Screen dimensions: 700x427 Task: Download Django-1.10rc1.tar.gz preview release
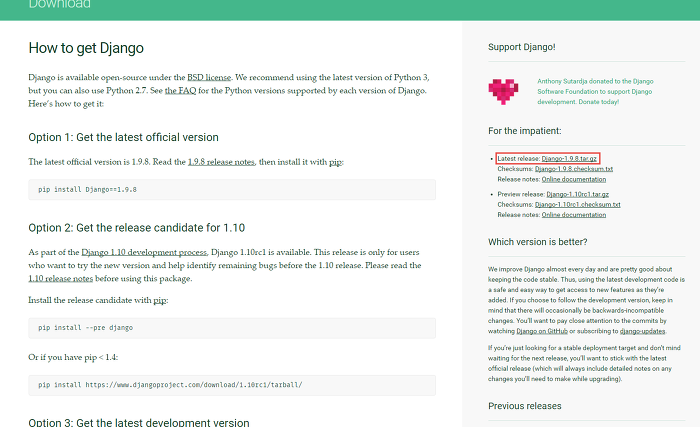(x=577, y=194)
